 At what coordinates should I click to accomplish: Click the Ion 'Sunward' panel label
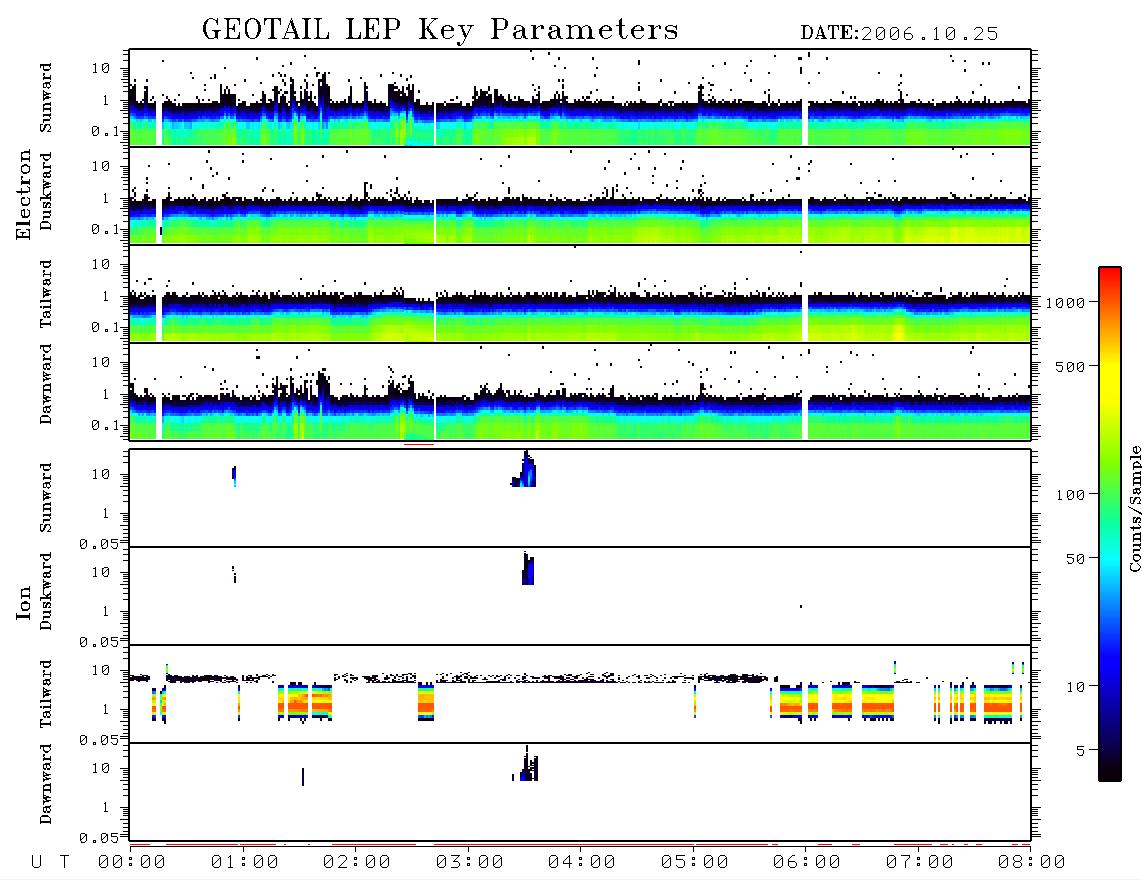[x=46, y=498]
